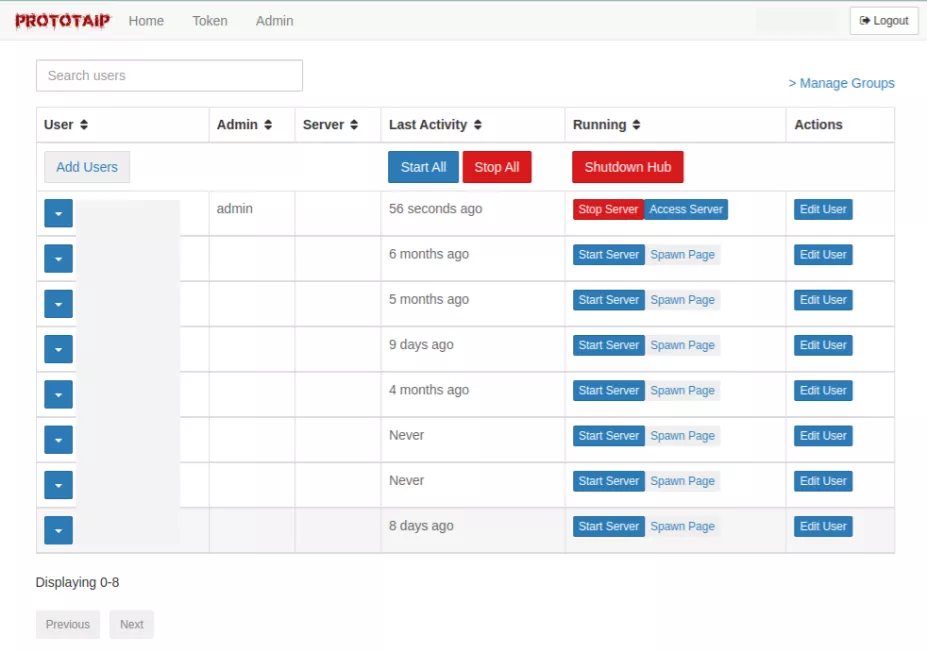The height and width of the screenshot is (651, 928).
Task: Open the Token page
Action: pos(209,20)
